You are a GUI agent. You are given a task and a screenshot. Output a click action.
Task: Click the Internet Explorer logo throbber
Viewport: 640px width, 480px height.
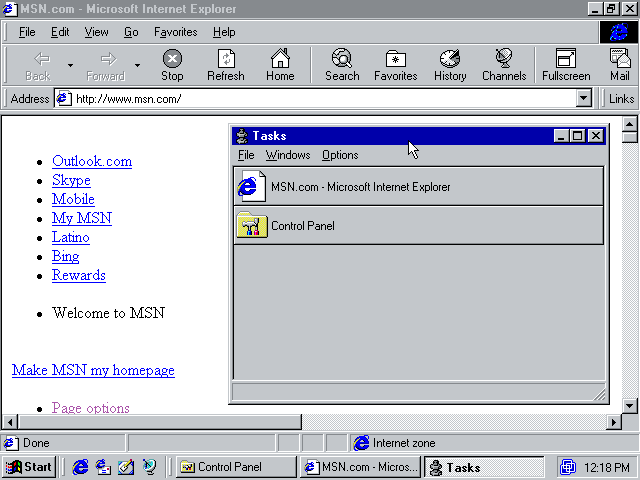click(x=618, y=32)
